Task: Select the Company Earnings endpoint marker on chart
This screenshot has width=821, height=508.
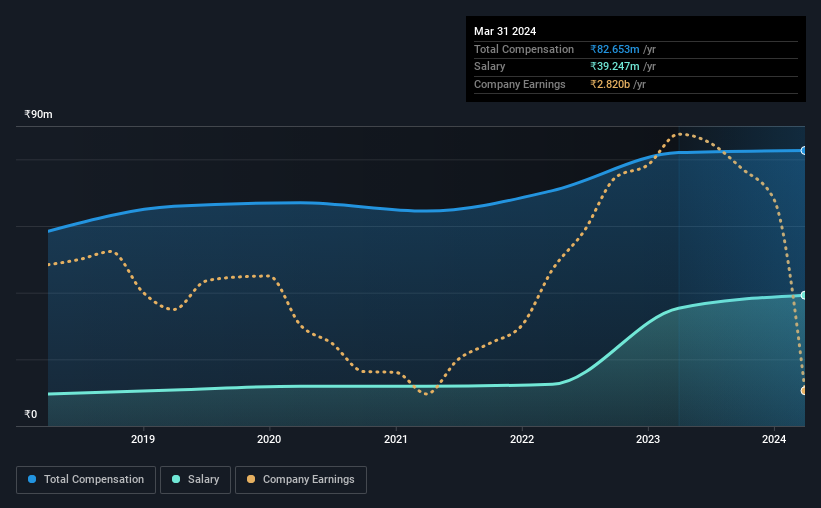Action: click(803, 391)
